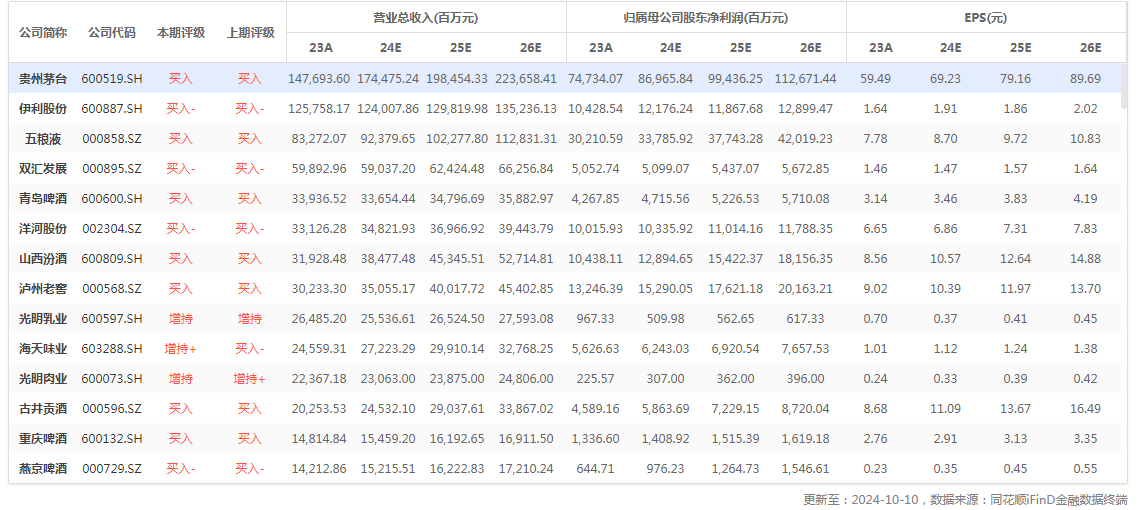
Task: Select 光明乳业 company name
Action: 42,318
